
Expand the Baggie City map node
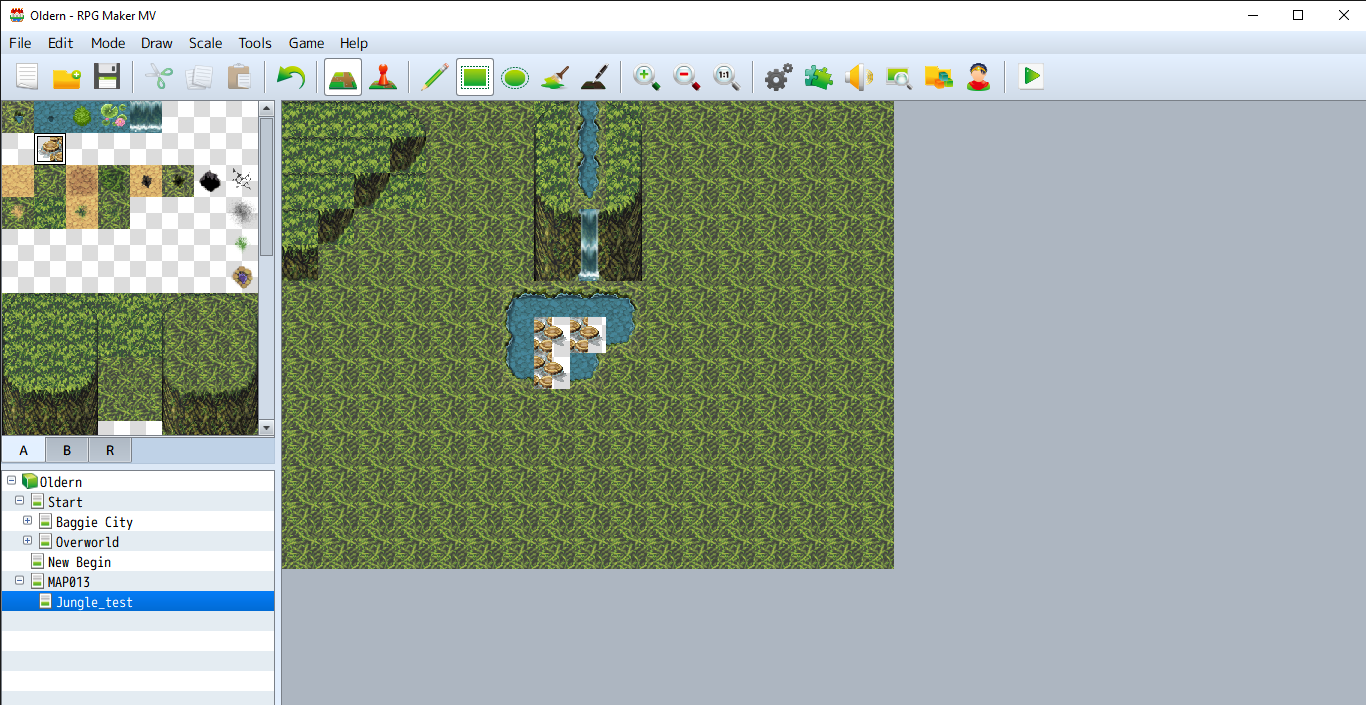pyautogui.click(x=27, y=521)
